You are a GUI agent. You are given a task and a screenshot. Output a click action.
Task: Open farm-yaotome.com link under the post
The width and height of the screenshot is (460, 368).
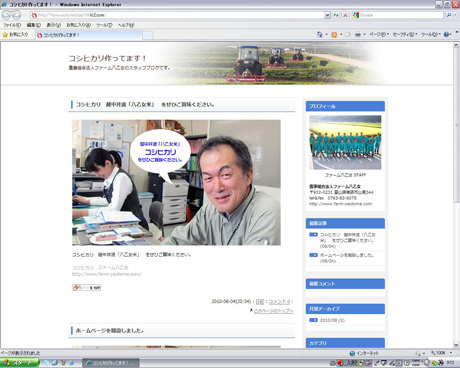click(x=107, y=274)
